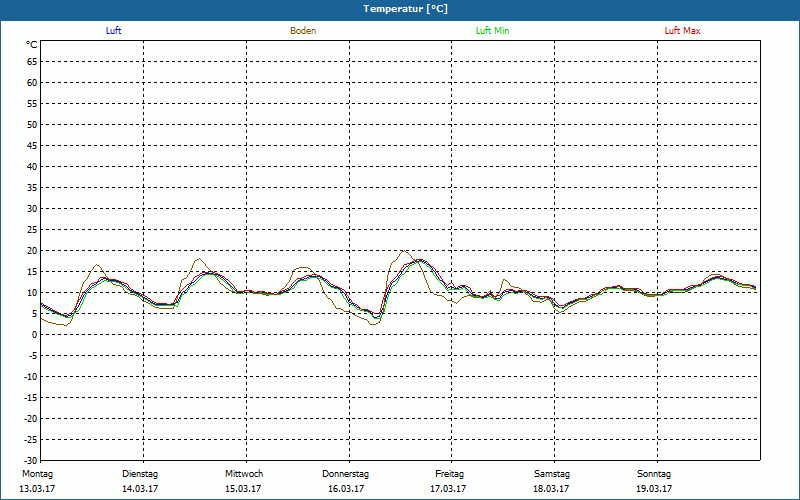Click the 50 y-axis value
The image size is (800, 500).
point(32,124)
